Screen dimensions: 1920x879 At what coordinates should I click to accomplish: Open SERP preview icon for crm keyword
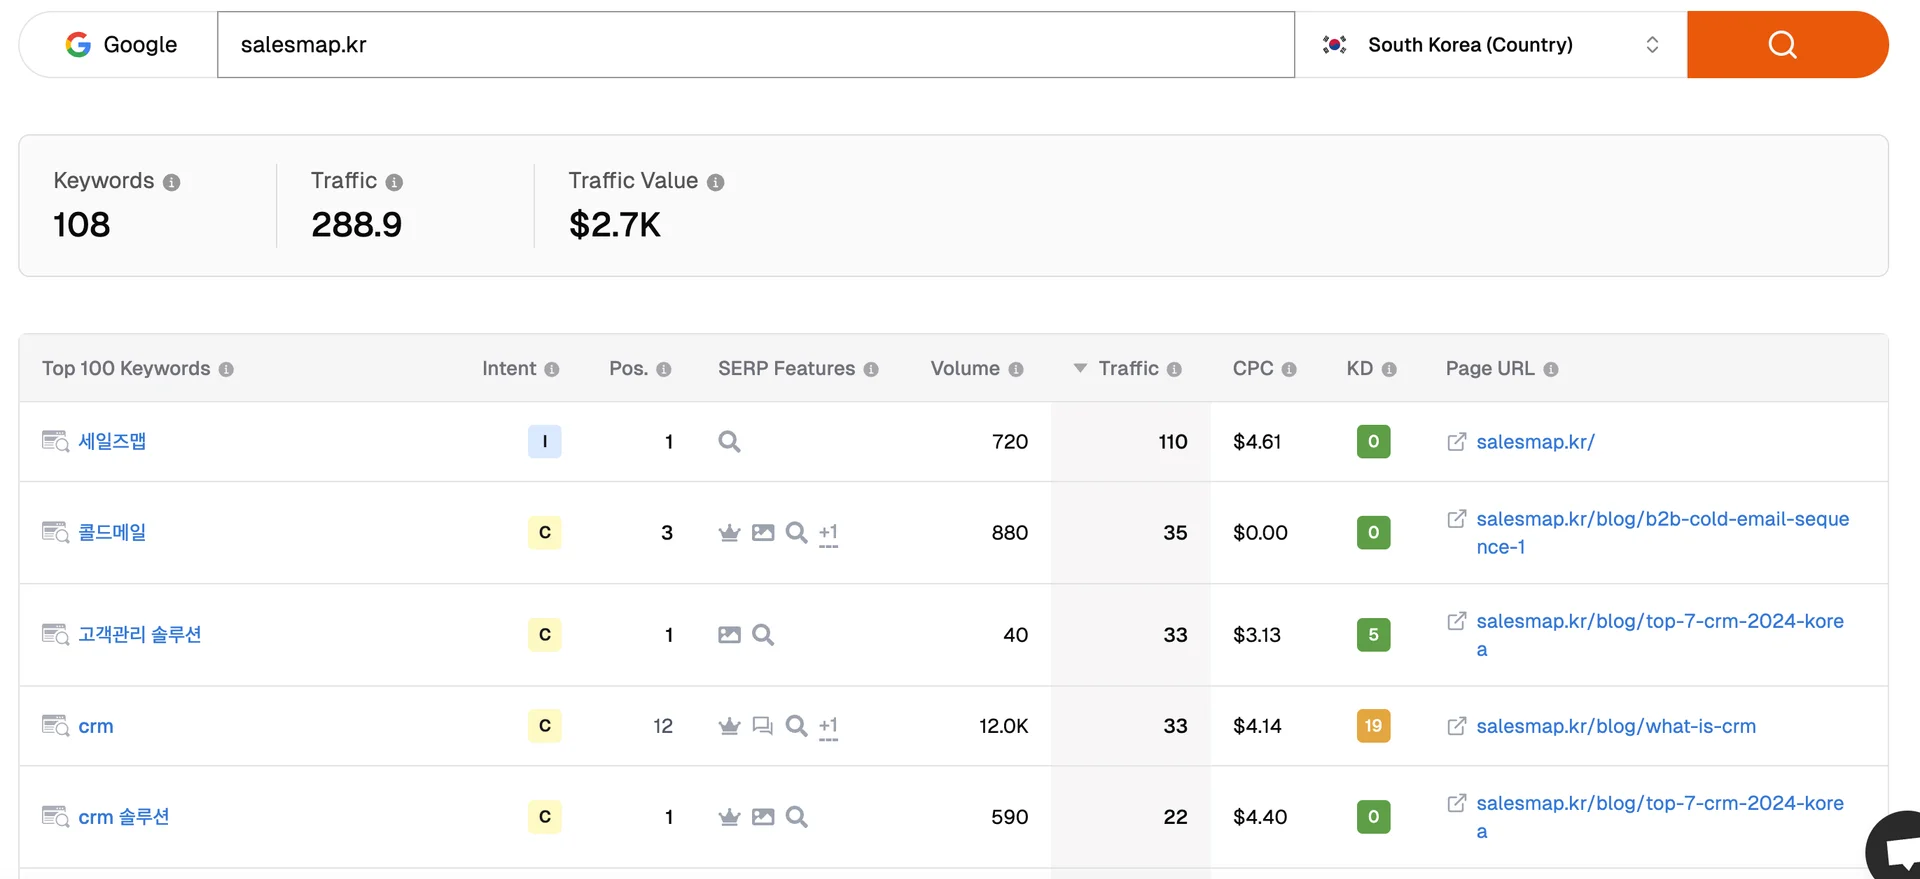55,726
